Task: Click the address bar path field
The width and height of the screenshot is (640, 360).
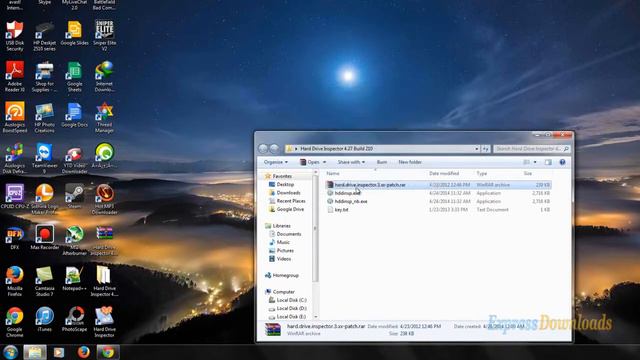Action: (382, 149)
